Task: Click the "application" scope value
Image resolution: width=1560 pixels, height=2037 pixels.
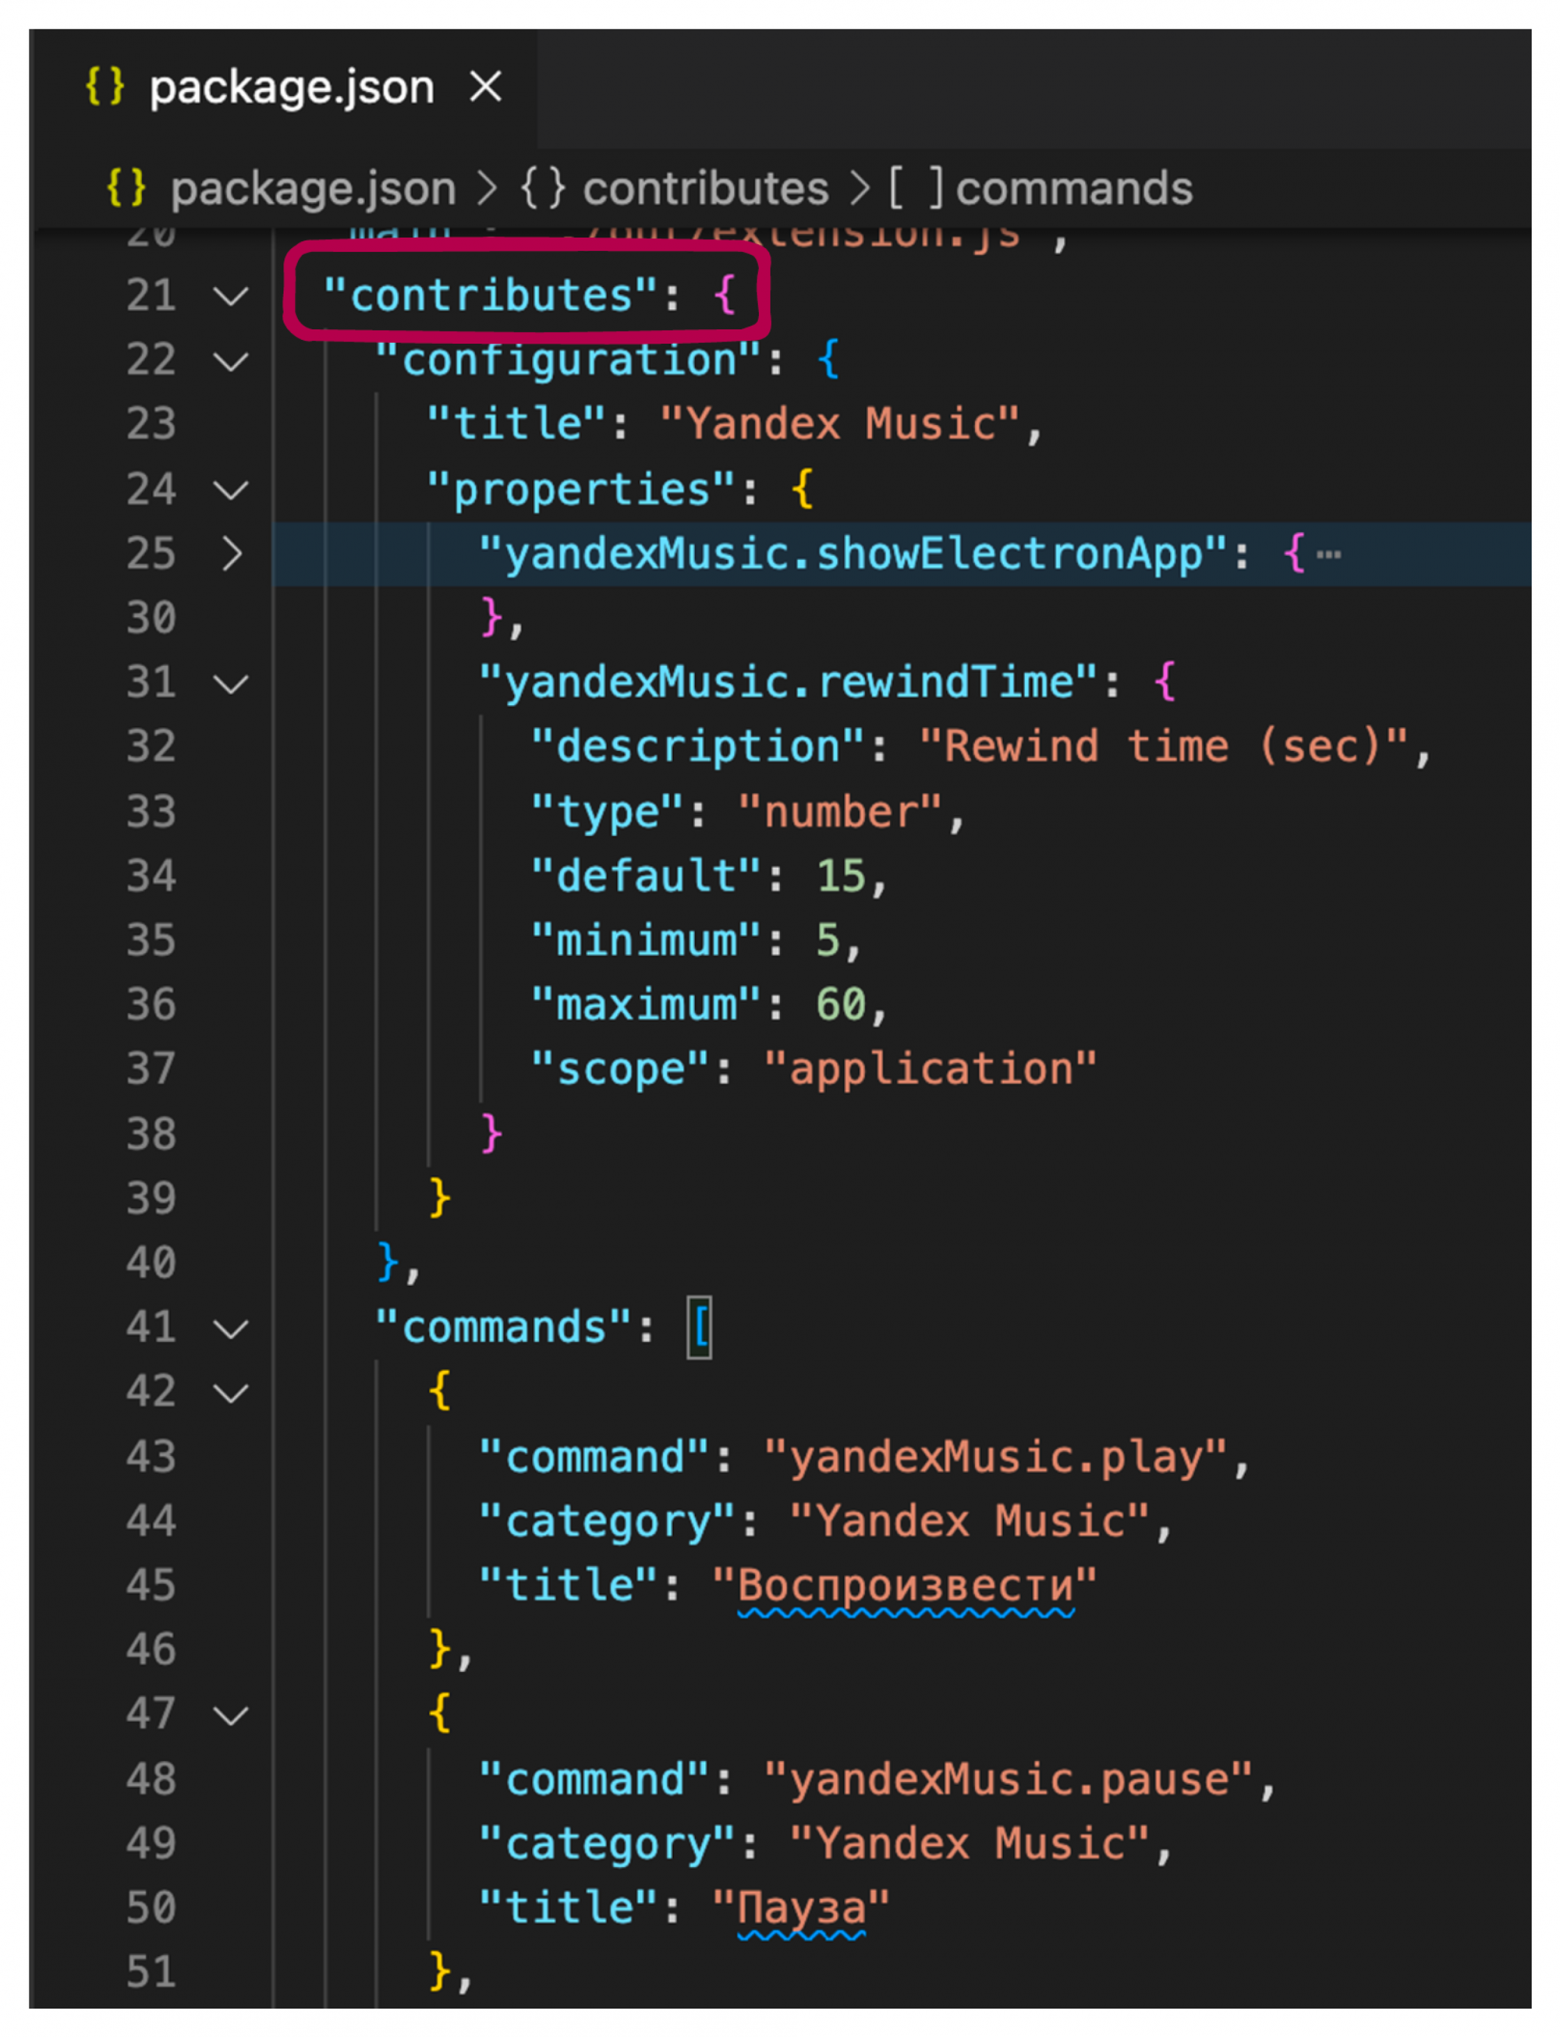Action: (x=931, y=1069)
